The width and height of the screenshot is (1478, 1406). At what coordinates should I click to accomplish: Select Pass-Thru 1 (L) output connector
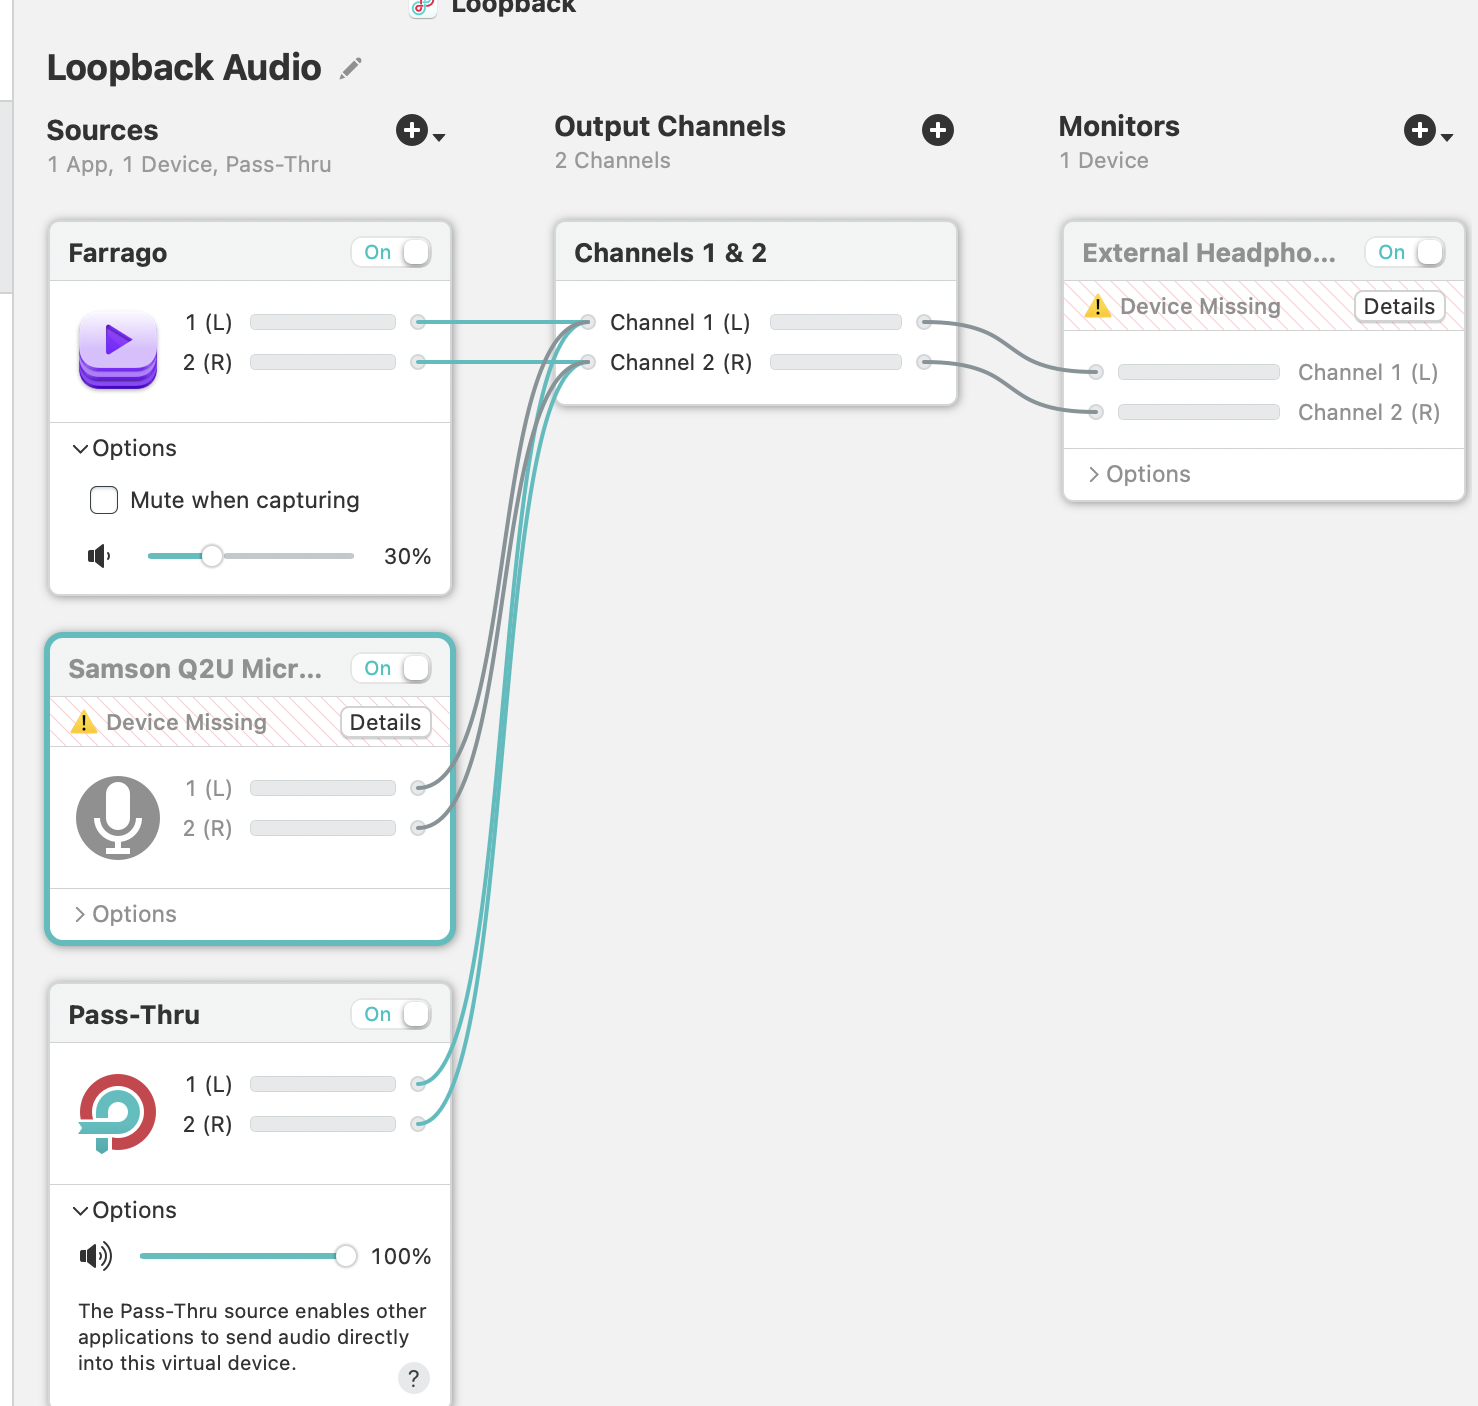point(419,1084)
